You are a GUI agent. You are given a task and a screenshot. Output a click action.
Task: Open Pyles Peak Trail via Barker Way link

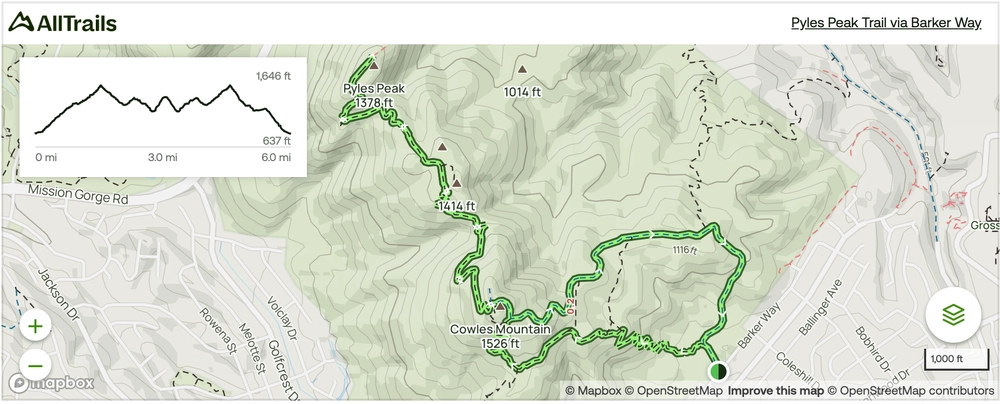pyautogui.click(x=886, y=23)
